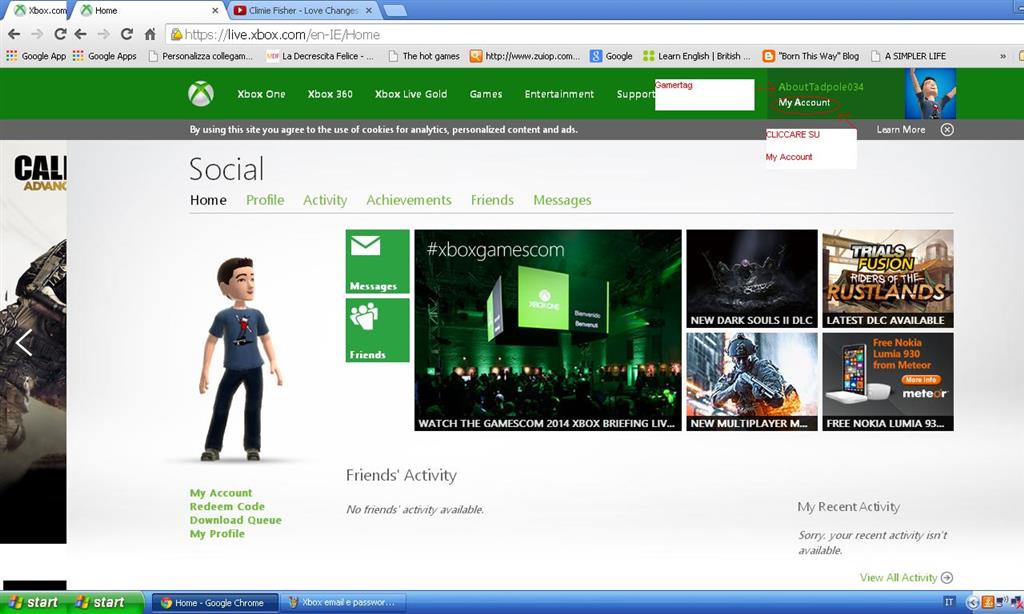Open the Redeem Code link
This screenshot has height=614, width=1024.
227,506
